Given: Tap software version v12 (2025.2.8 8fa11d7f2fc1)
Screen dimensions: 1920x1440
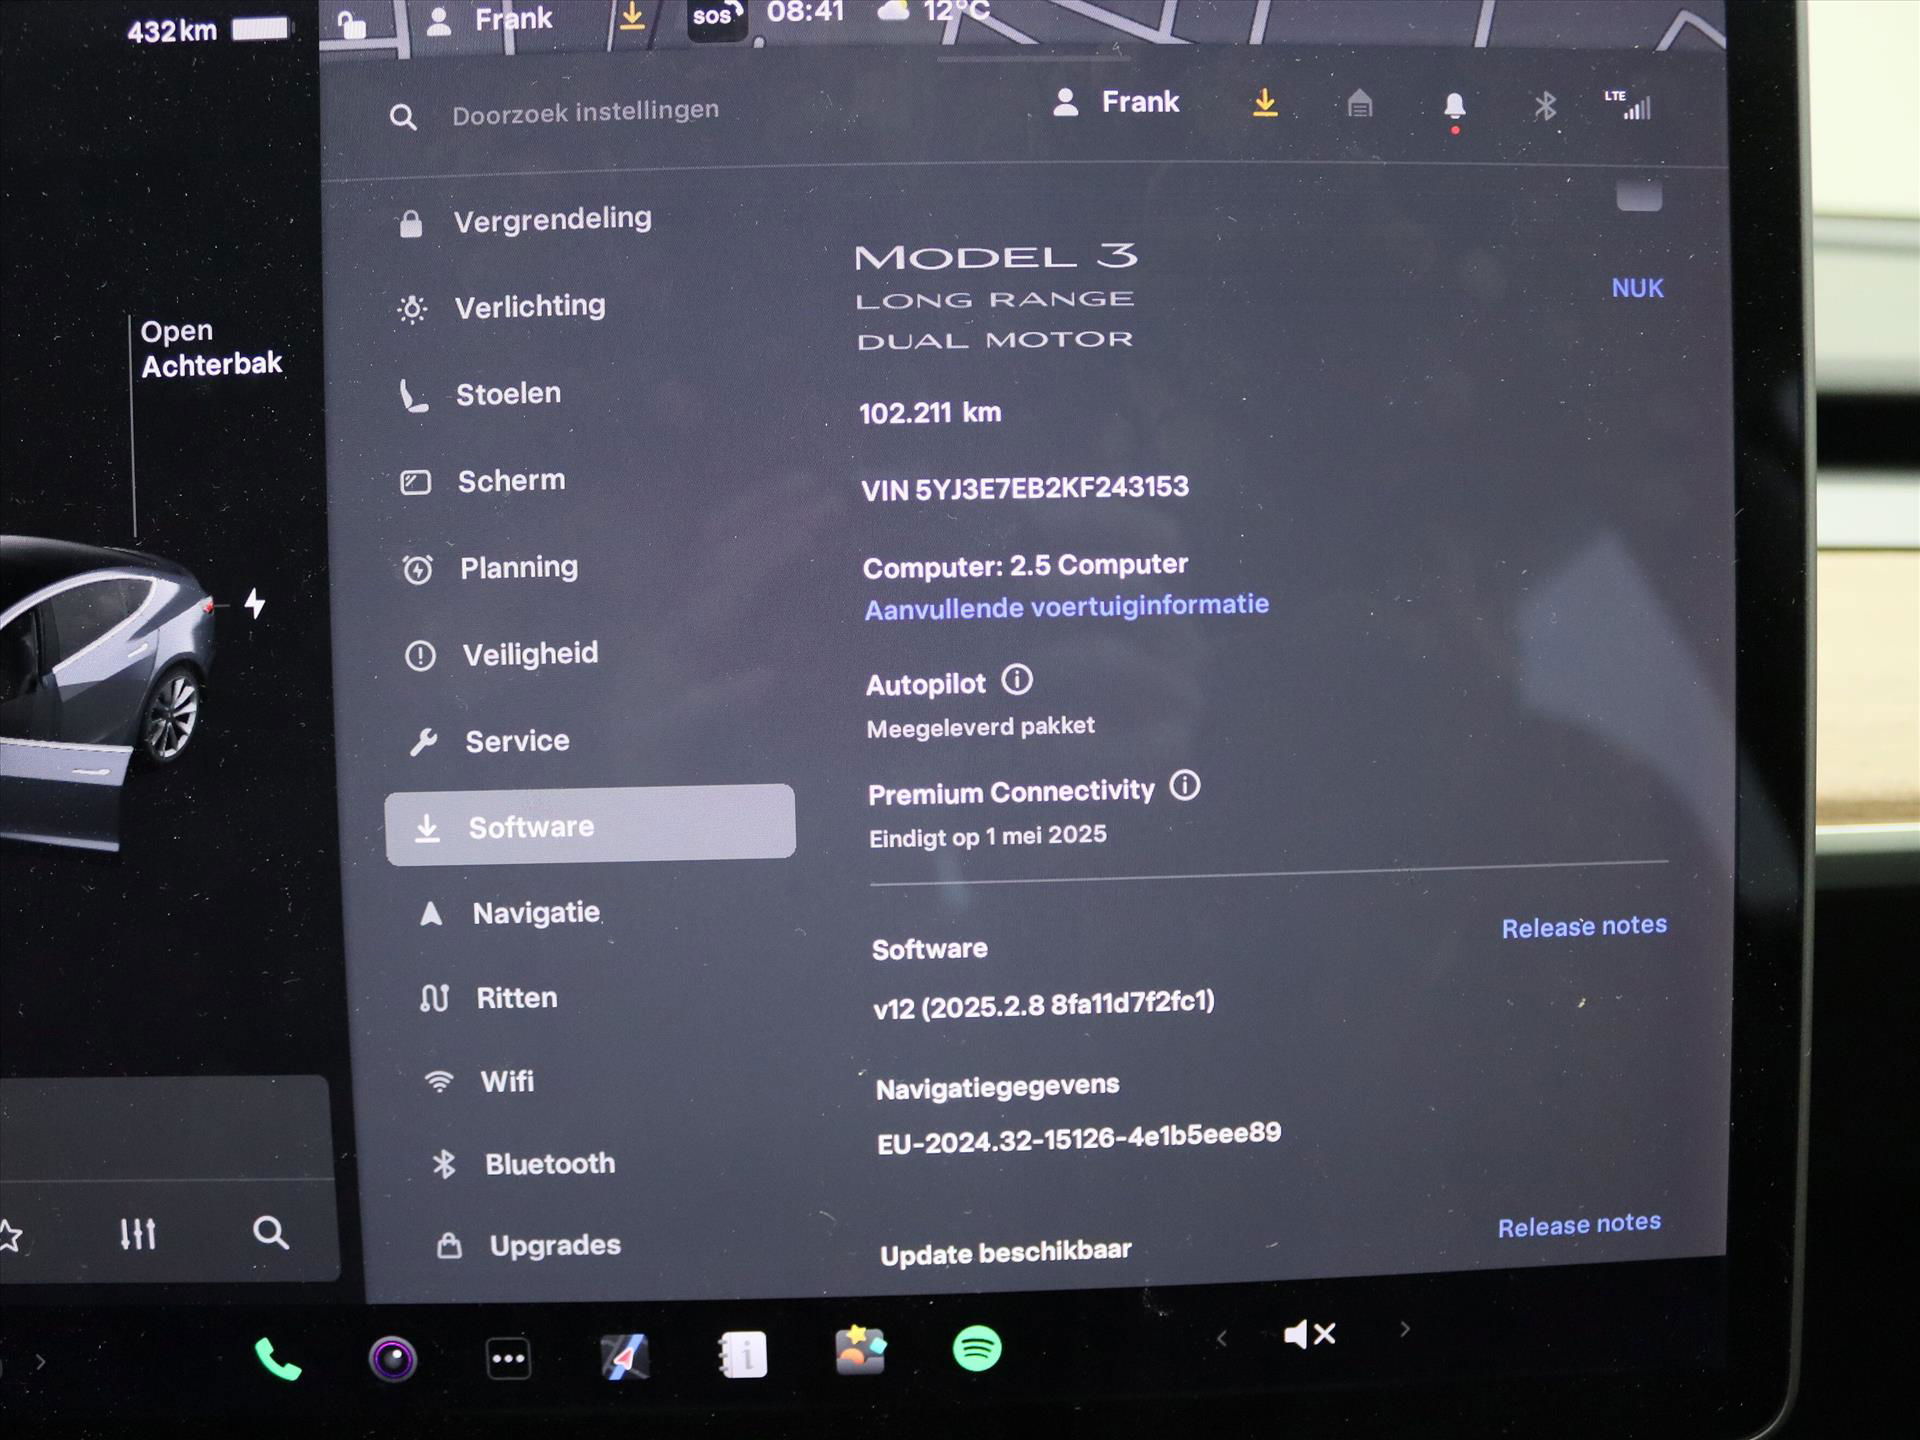Looking at the screenshot, I should coord(1044,1004).
